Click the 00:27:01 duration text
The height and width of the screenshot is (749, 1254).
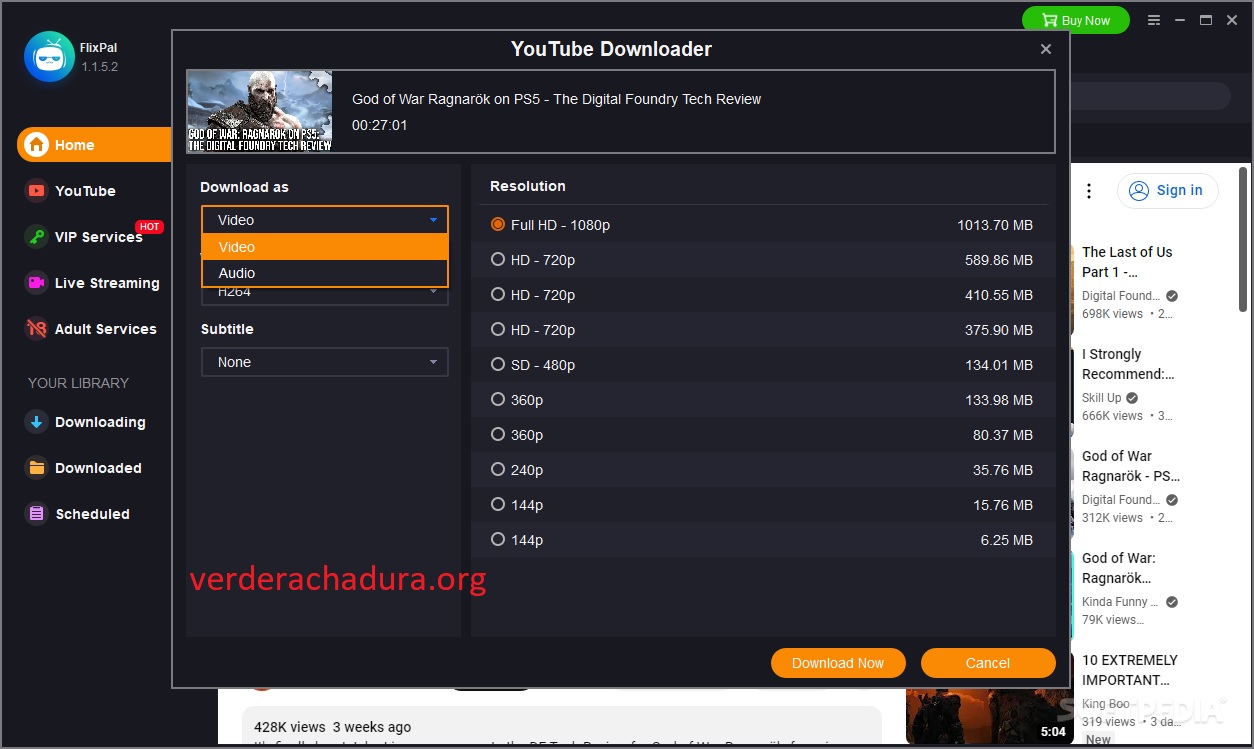[x=380, y=125]
